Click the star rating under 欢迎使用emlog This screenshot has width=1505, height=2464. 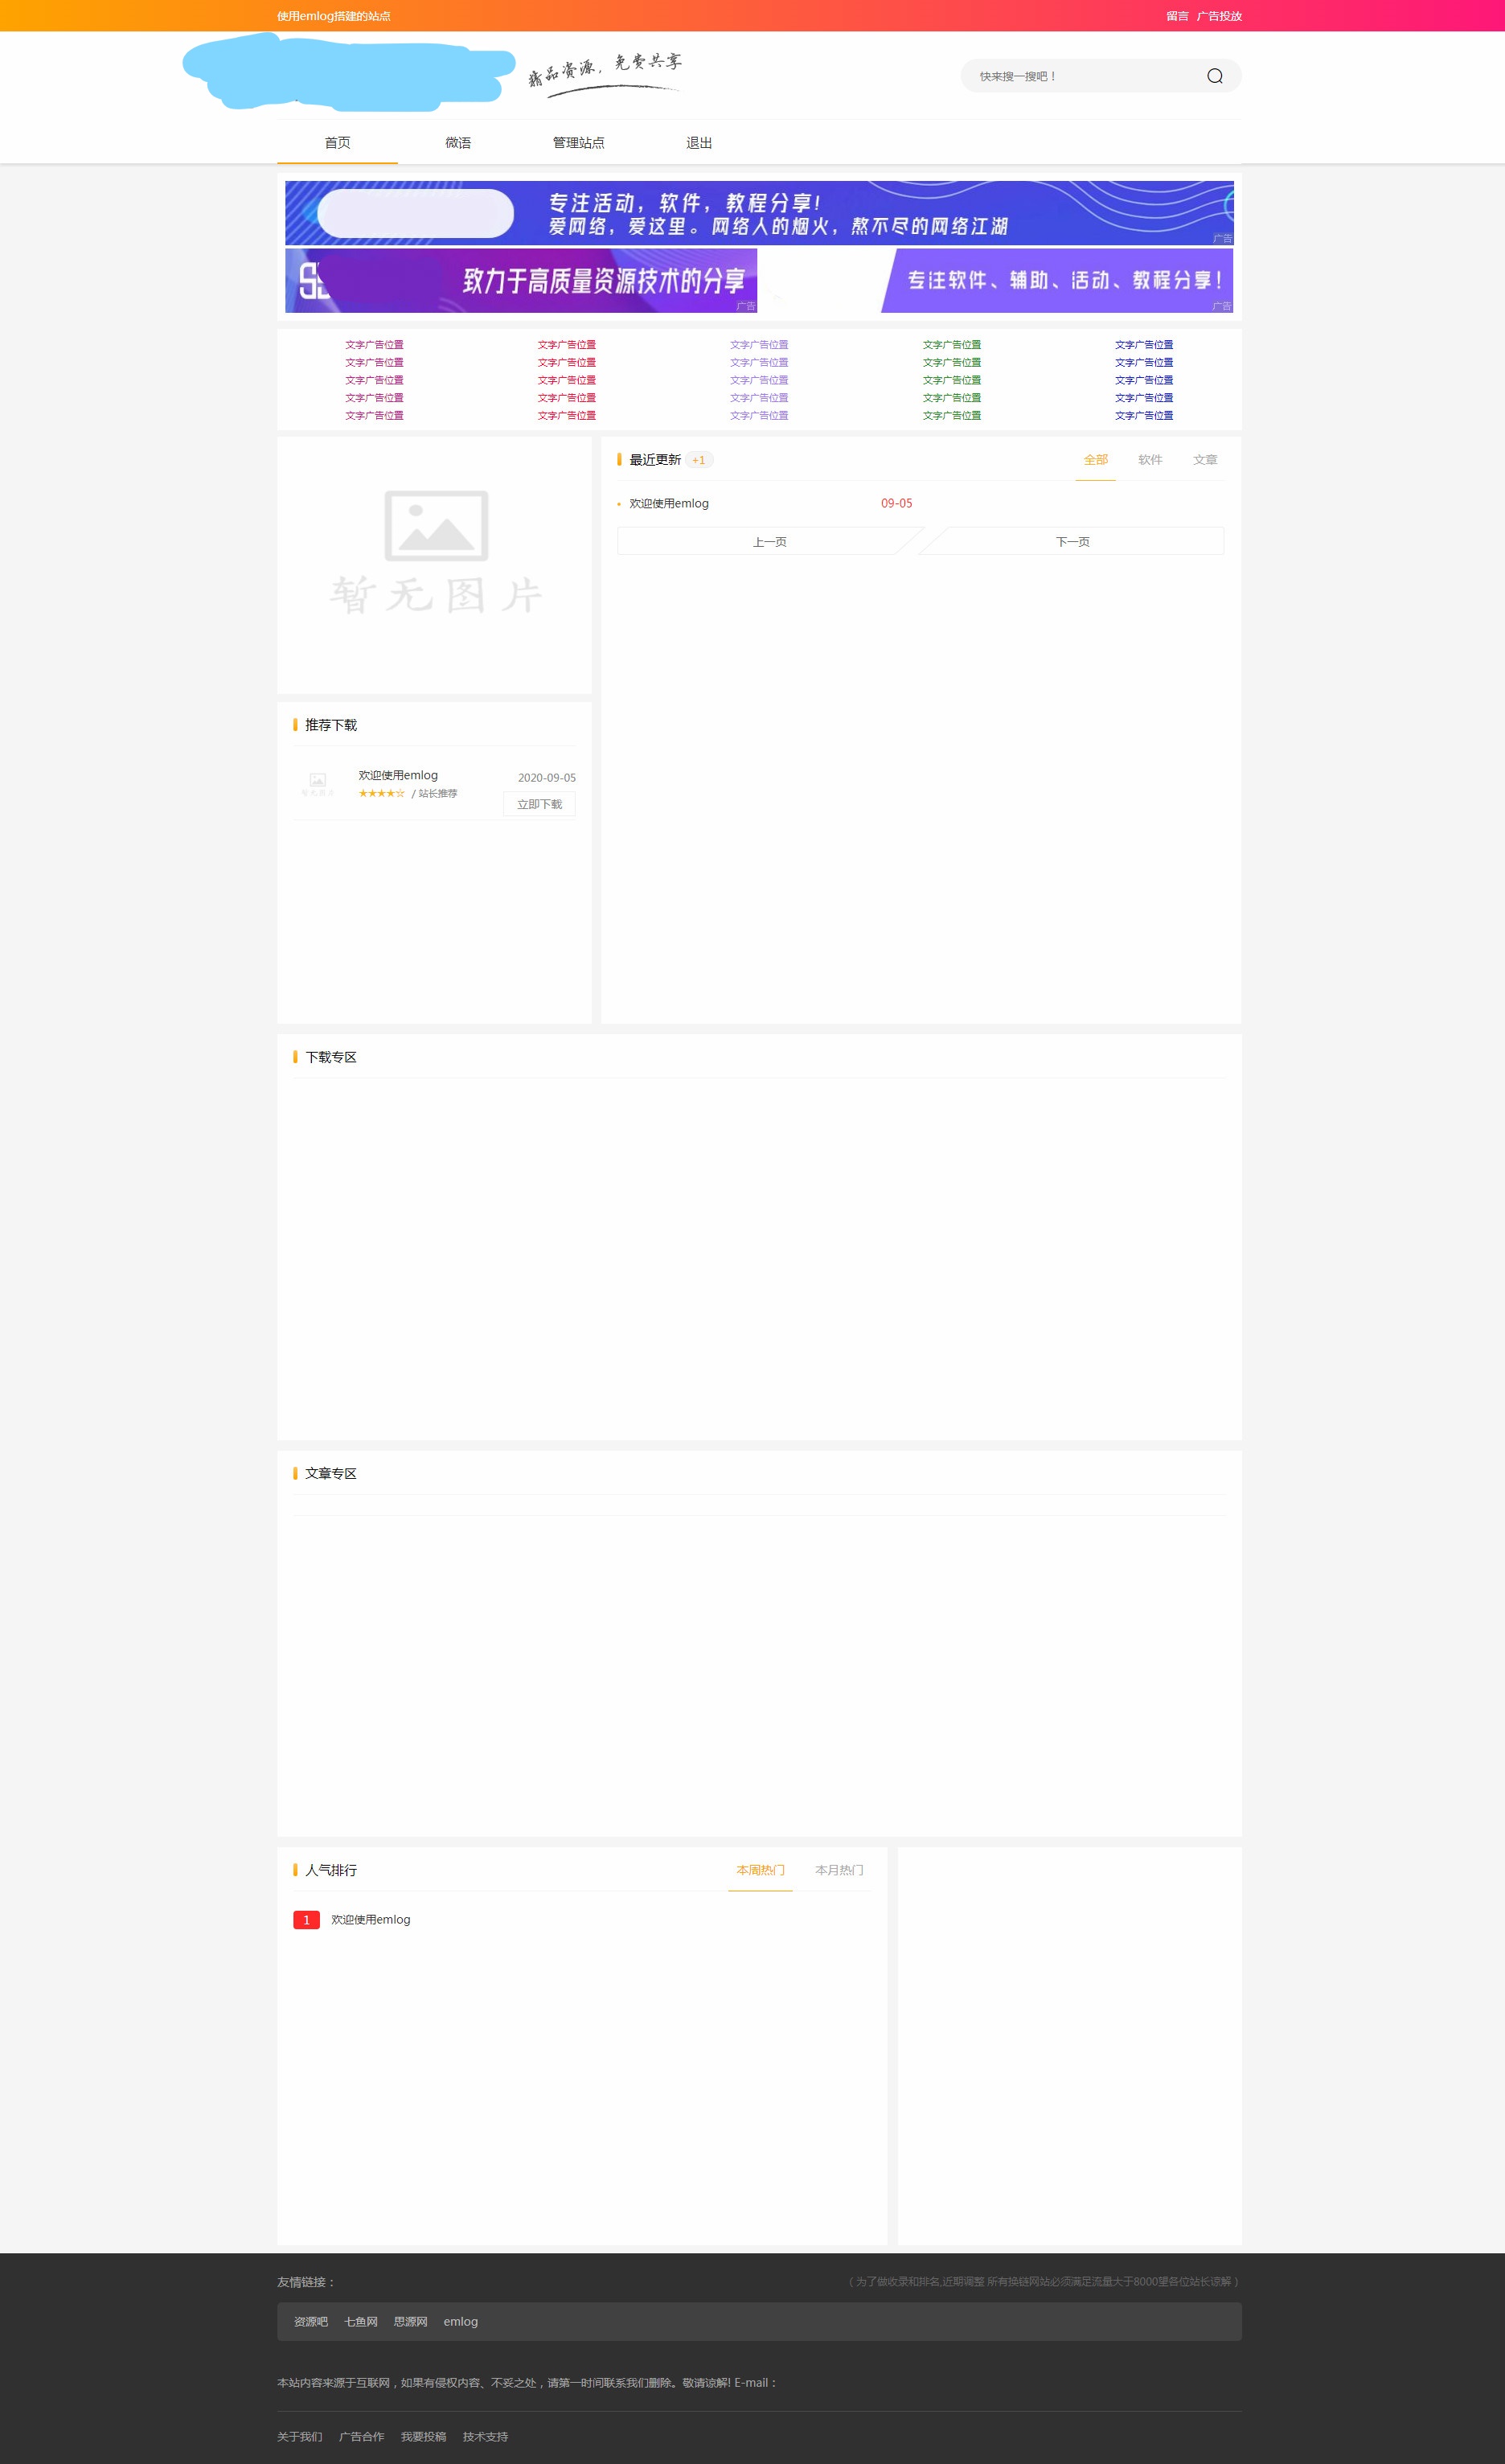[381, 794]
